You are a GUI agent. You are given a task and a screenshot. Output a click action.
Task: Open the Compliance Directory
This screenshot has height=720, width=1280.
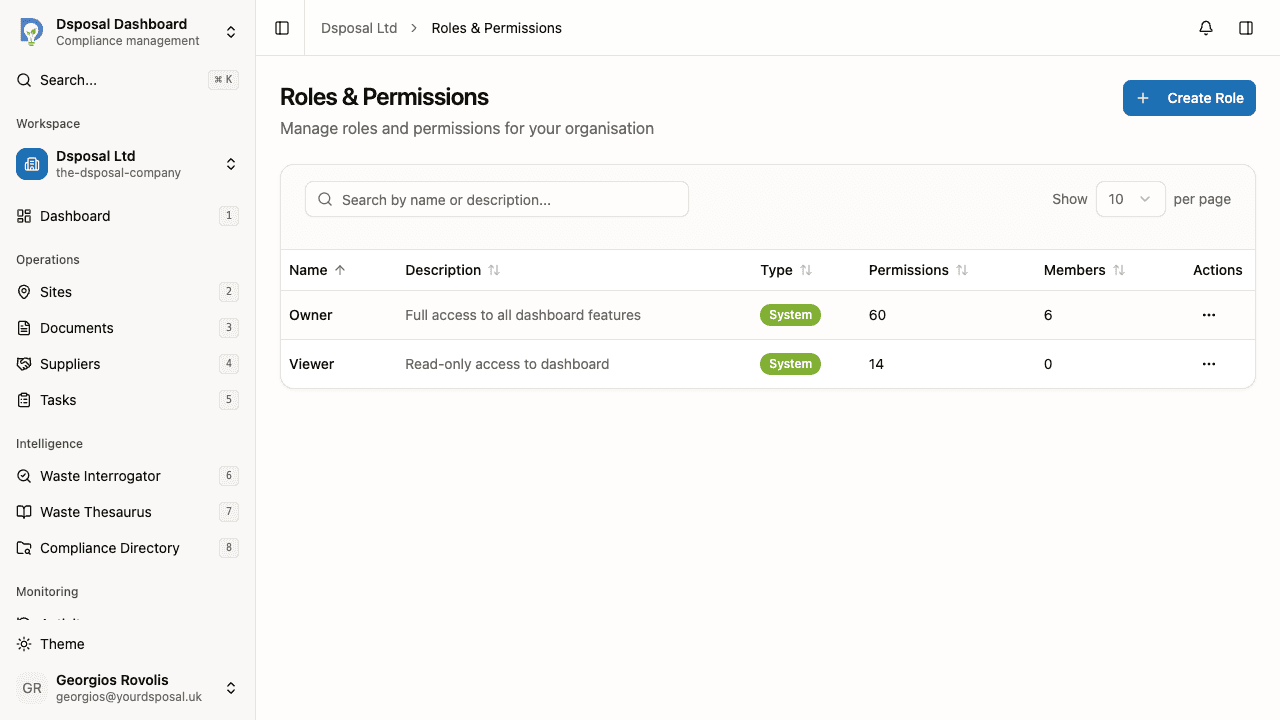(110, 548)
